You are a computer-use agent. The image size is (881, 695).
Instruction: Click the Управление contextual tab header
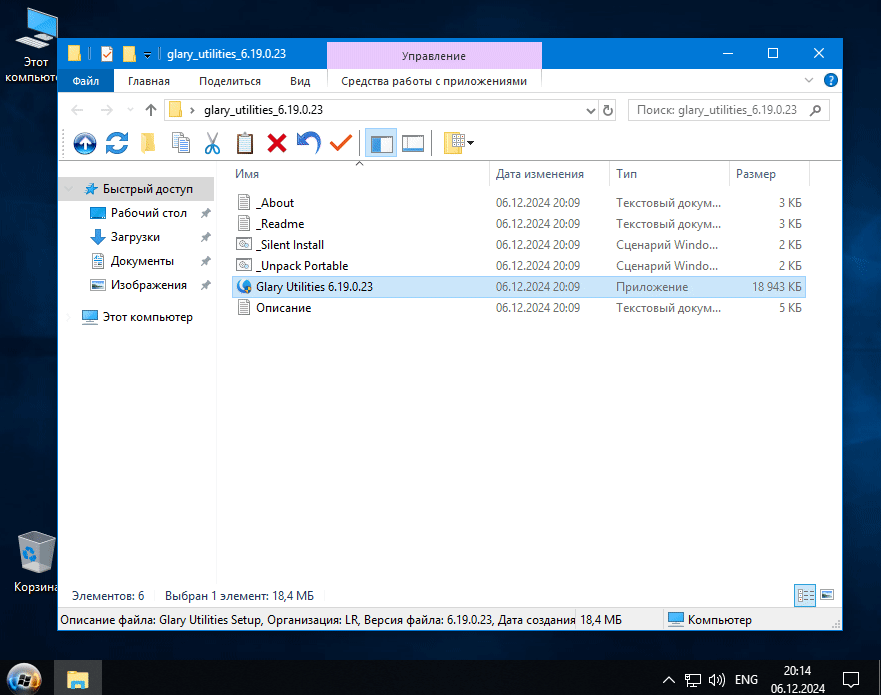[434, 56]
